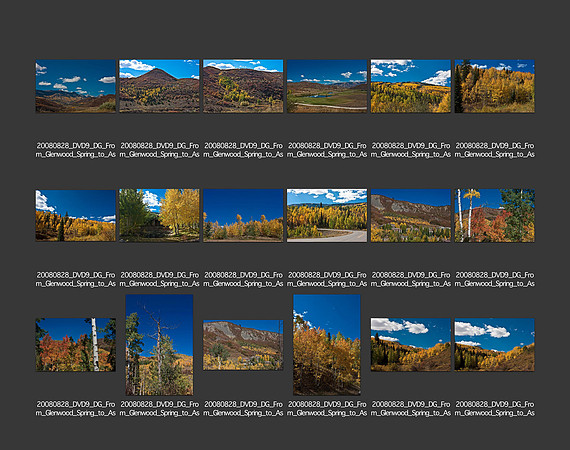Click the filename under the conical mountain peak photo
Screen dimensions: 570x450
159,150
